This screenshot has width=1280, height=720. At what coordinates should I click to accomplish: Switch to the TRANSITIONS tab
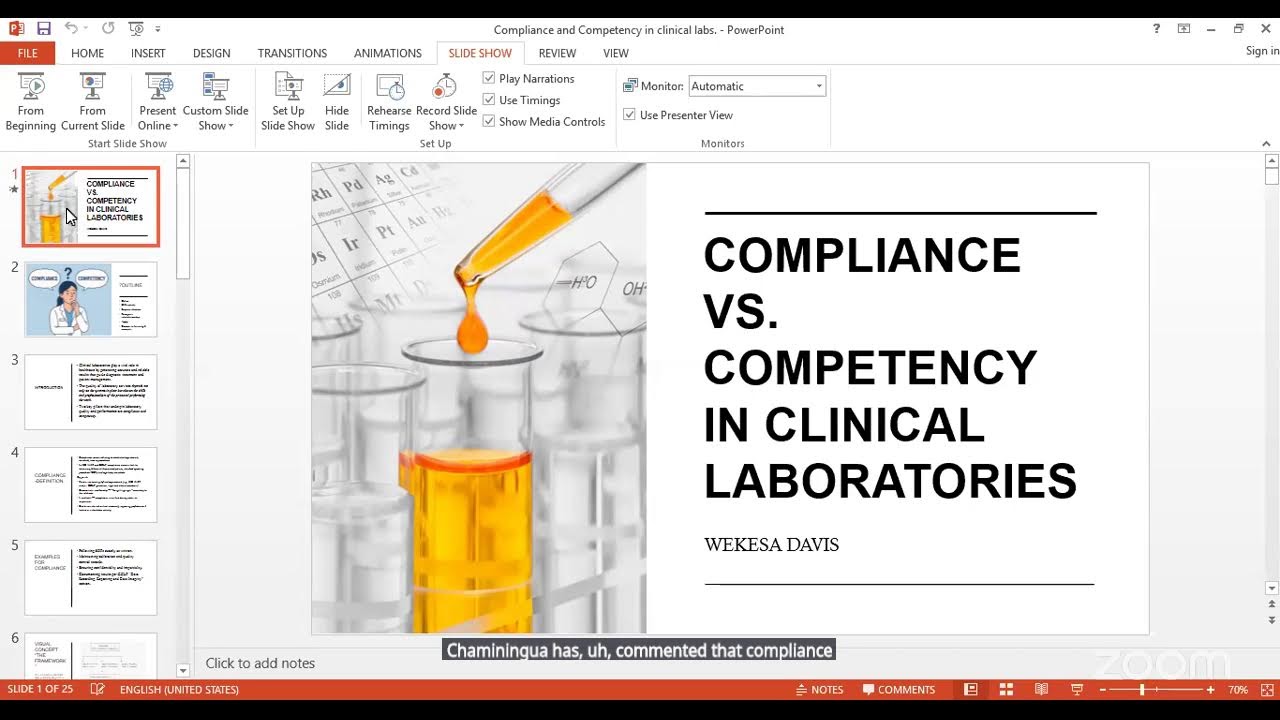coord(292,53)
